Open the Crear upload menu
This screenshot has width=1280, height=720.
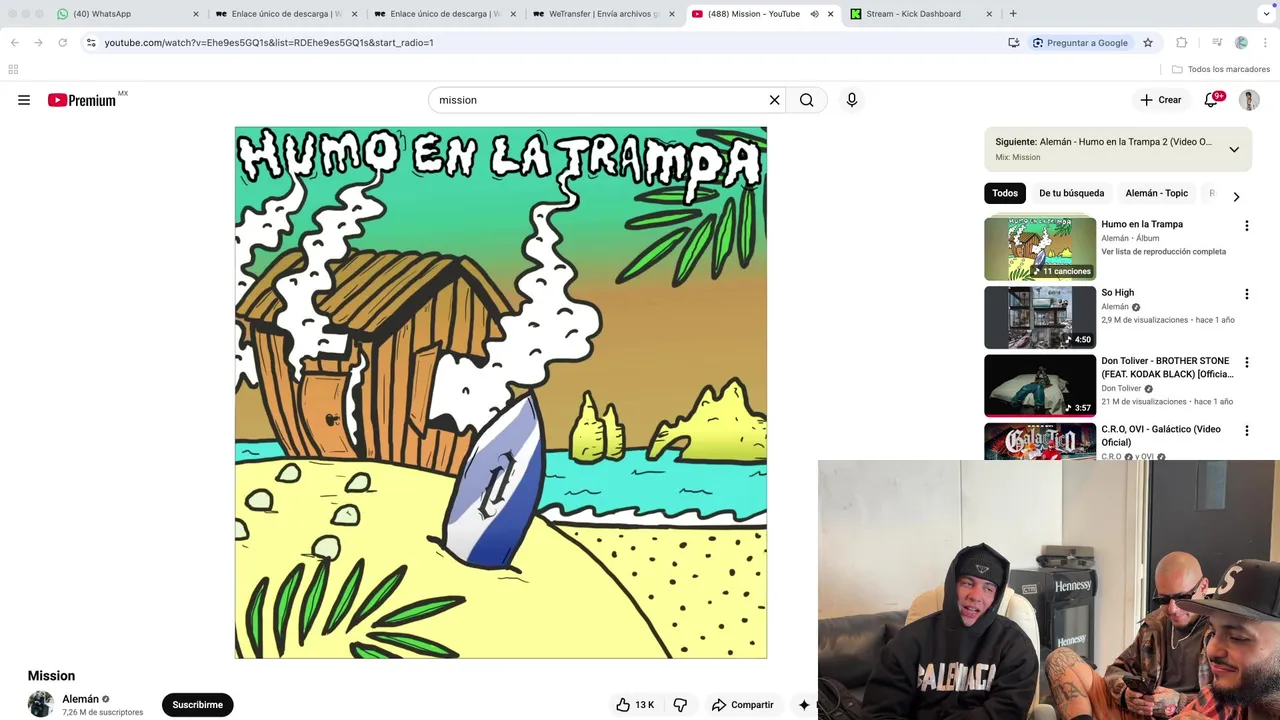[1161, 100]
